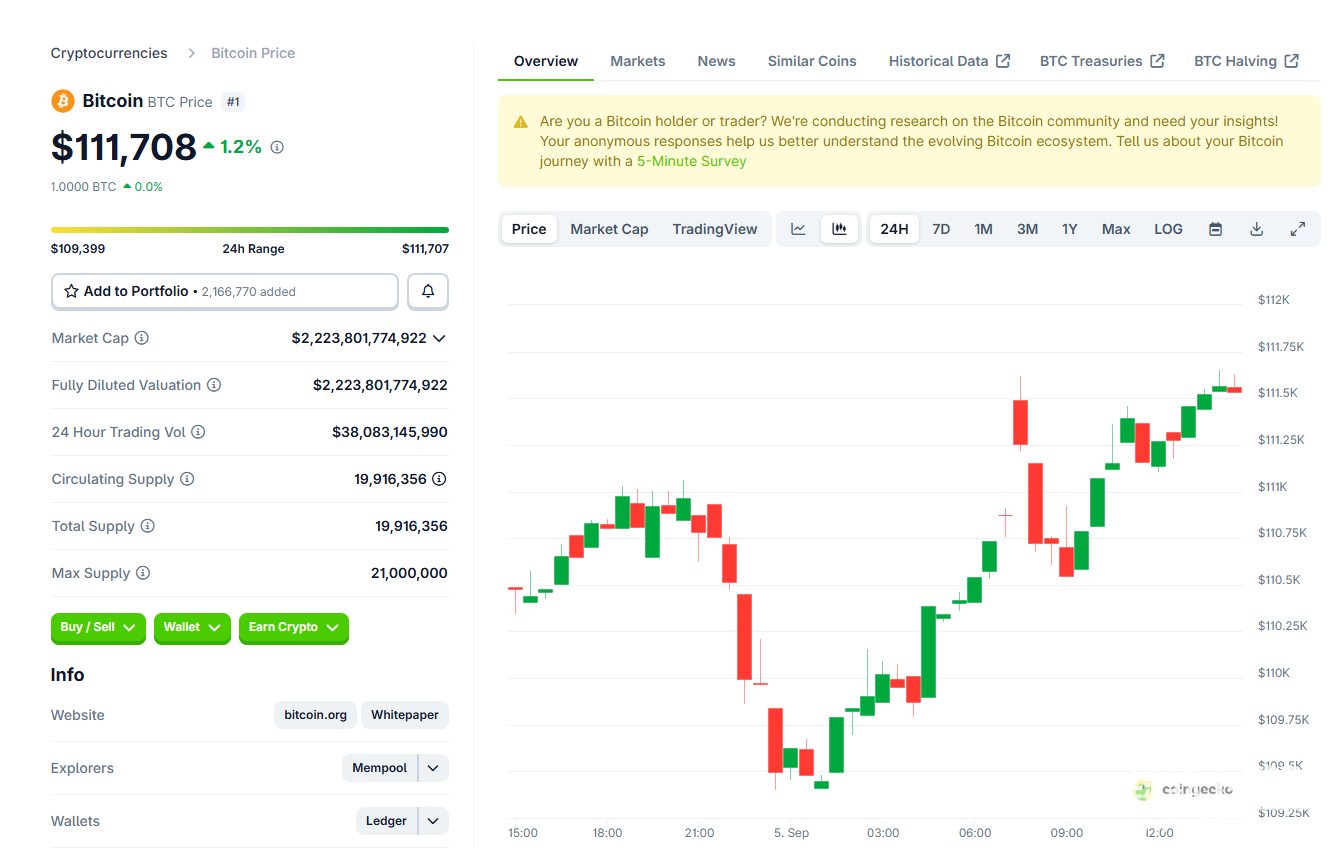Switch chart to Market Cap view
The image size is (1331, 848).
coord(609,229)
